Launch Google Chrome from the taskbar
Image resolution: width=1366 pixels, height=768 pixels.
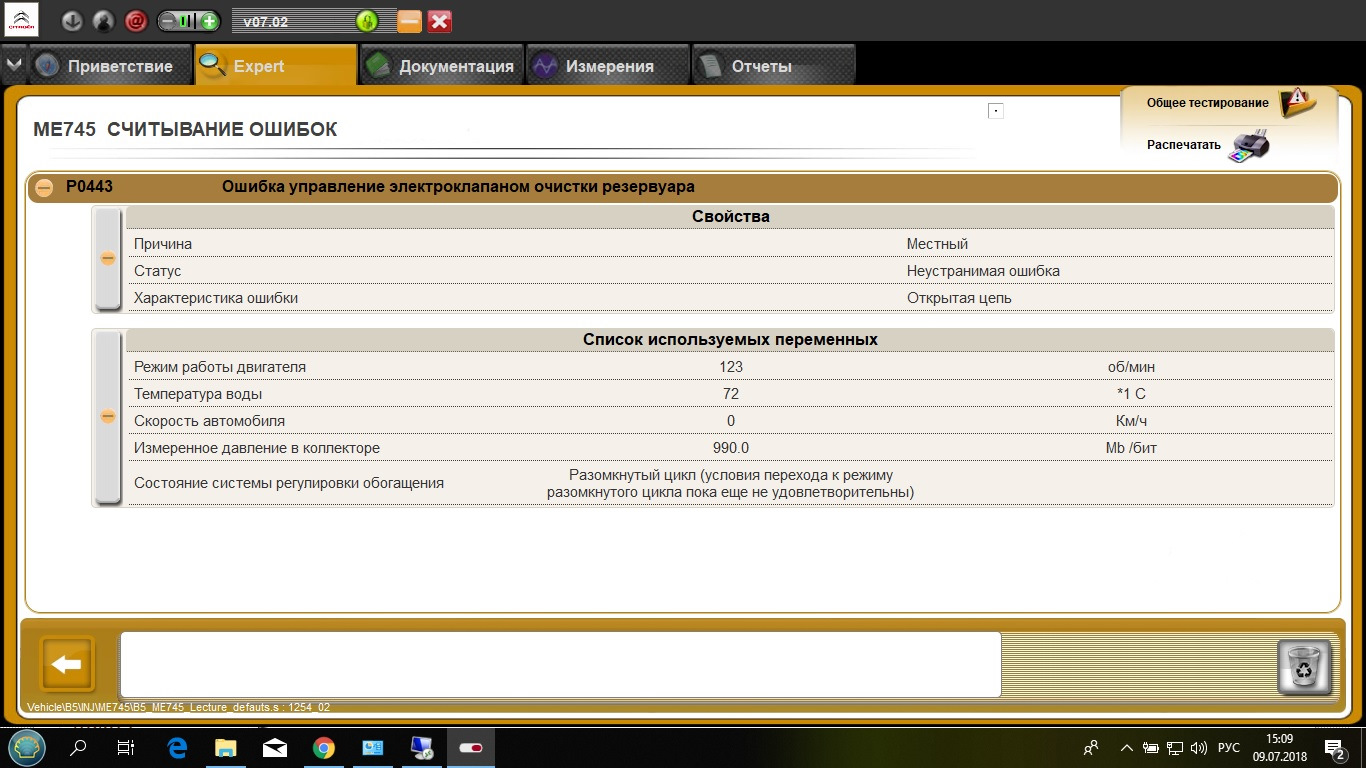pyautogui.click(x=324, y=747)
